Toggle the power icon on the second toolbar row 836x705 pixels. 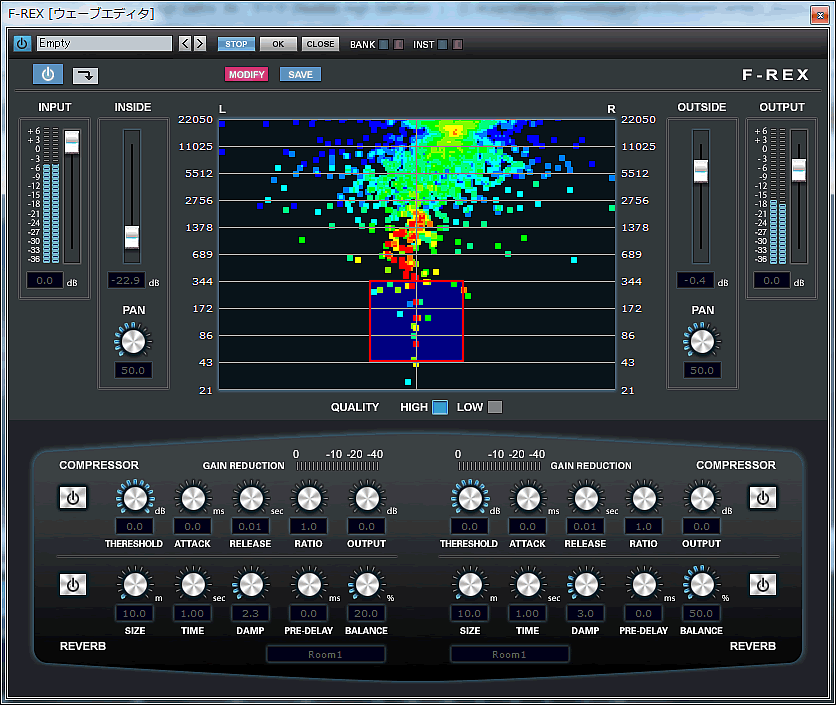pyautogui.click(x=49, y=74)
